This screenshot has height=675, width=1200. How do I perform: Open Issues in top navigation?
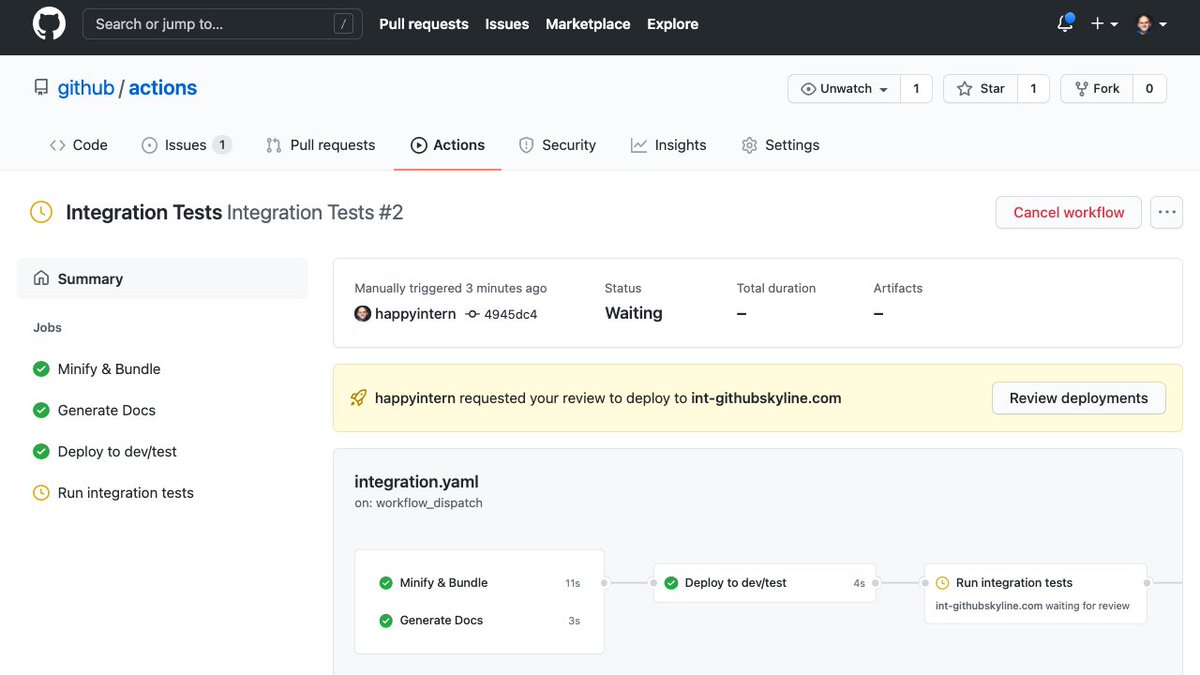507,24
